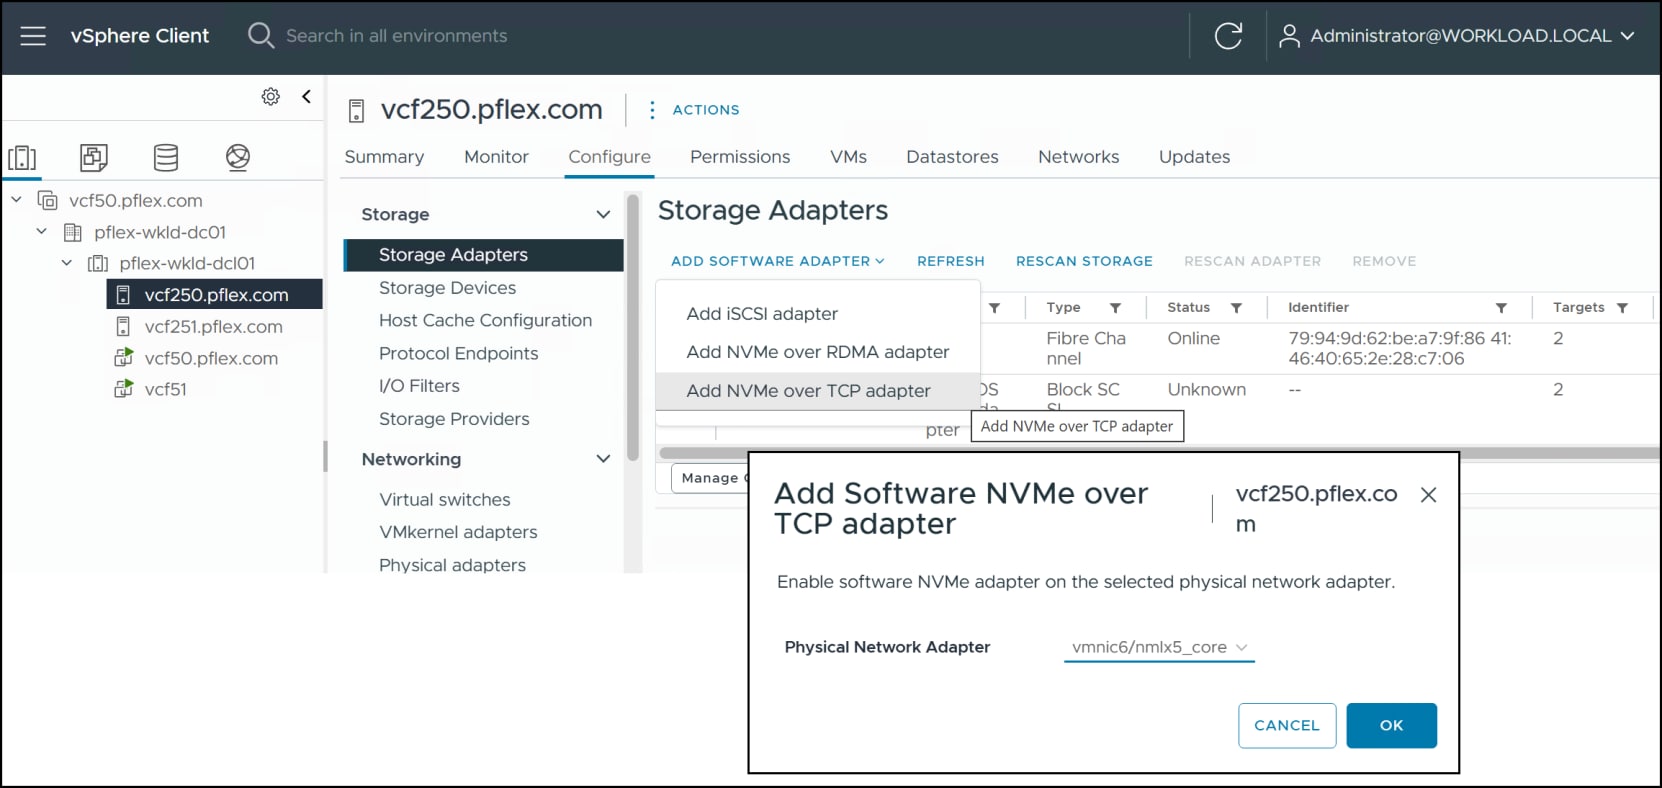Viewport: 1662px width, 788px height.
Task: Open the Datastores tab
Action: [952, 157]
